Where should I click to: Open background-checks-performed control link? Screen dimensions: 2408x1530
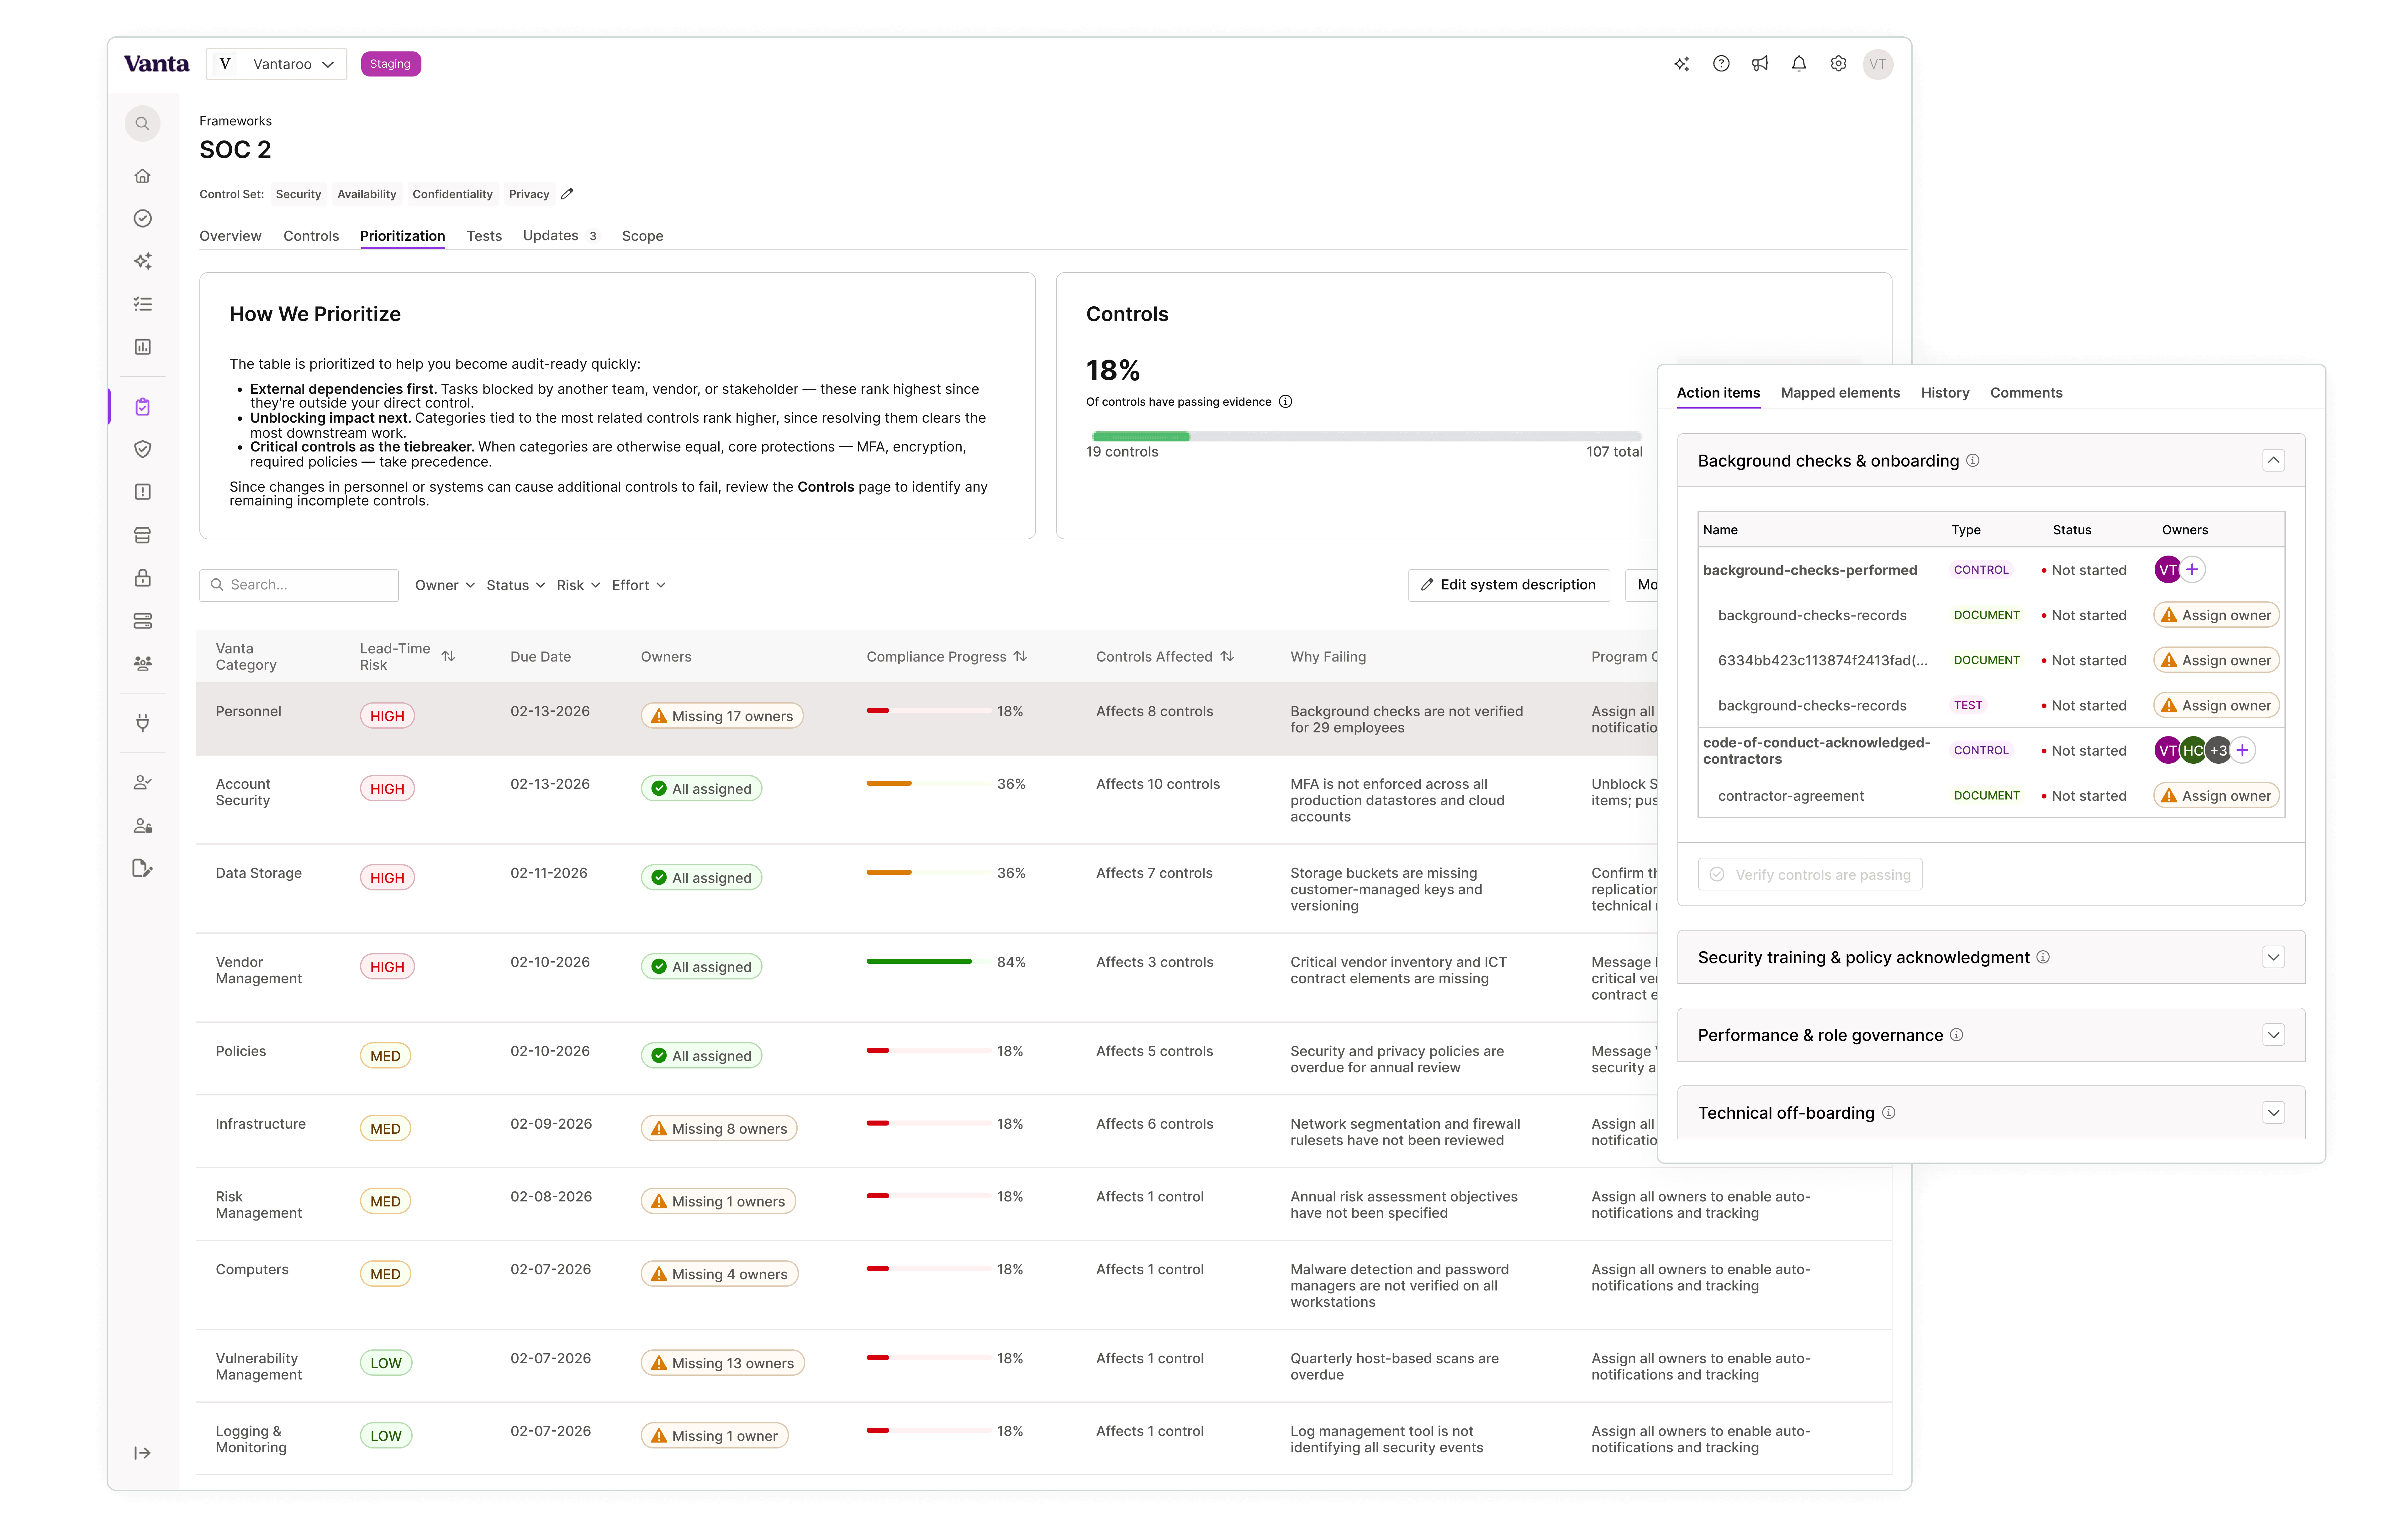(1810, 570)
